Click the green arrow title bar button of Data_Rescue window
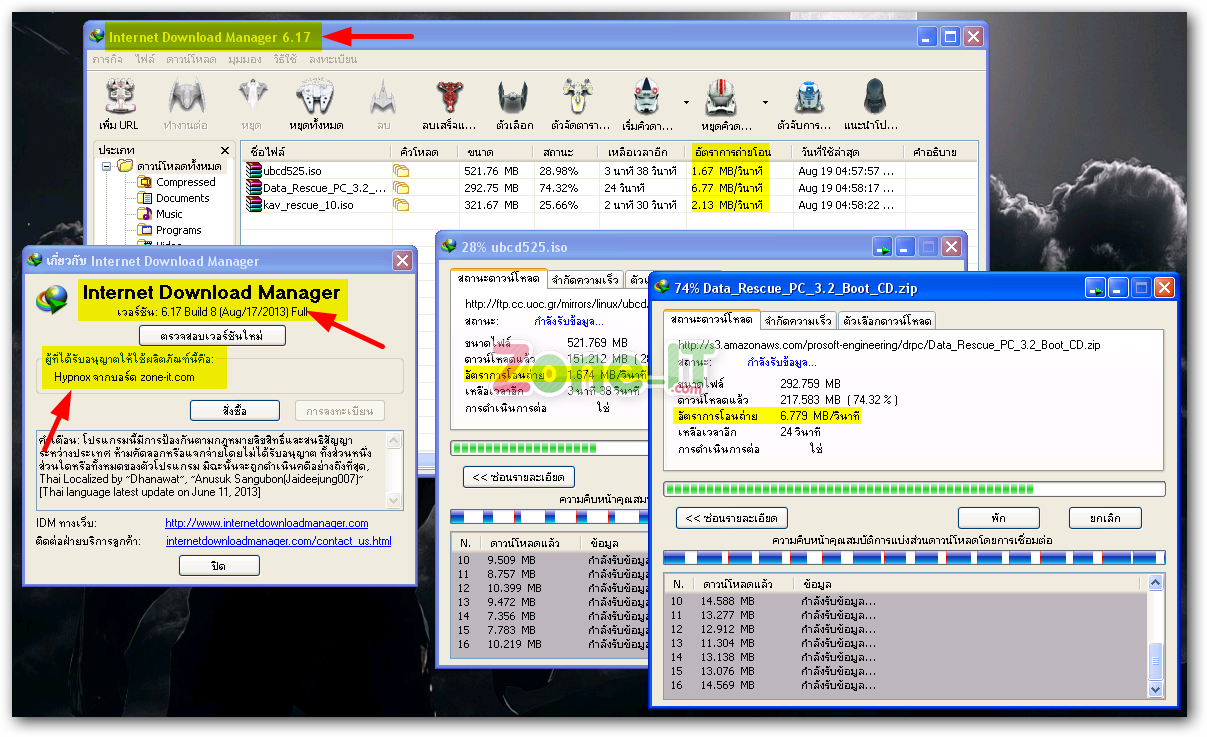 pyautogui.click(x=1097, y=288)
